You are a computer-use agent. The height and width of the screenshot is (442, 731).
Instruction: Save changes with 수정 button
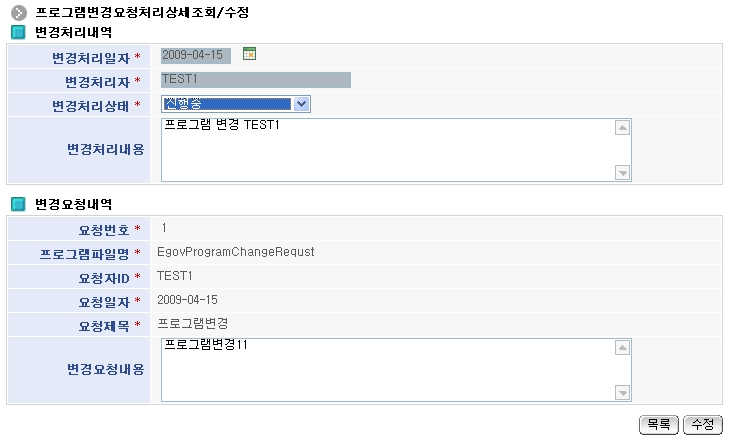click(702, 424)
